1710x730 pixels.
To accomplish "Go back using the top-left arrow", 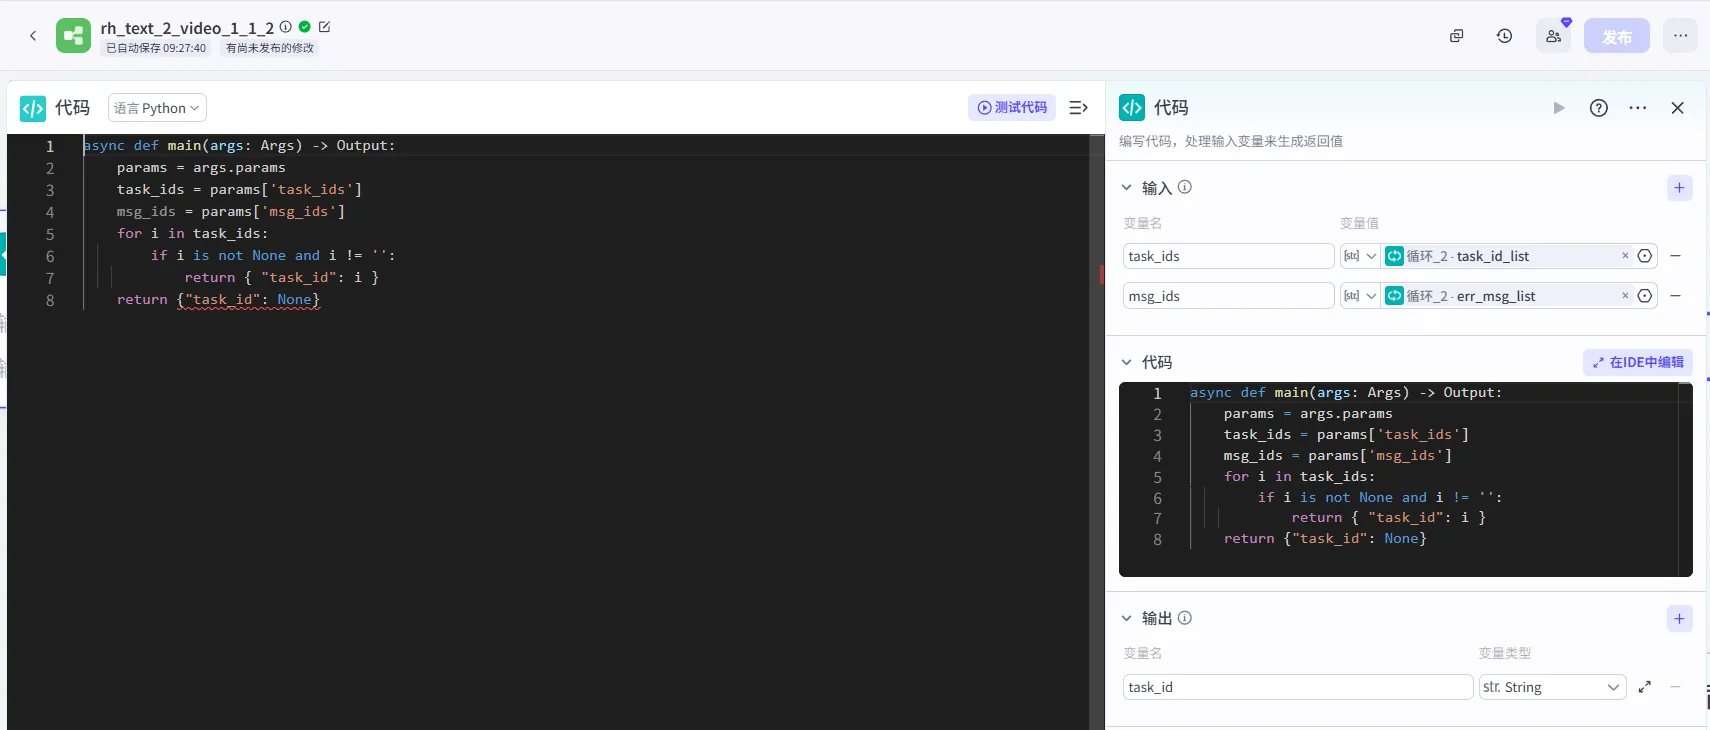I will 33,36.
